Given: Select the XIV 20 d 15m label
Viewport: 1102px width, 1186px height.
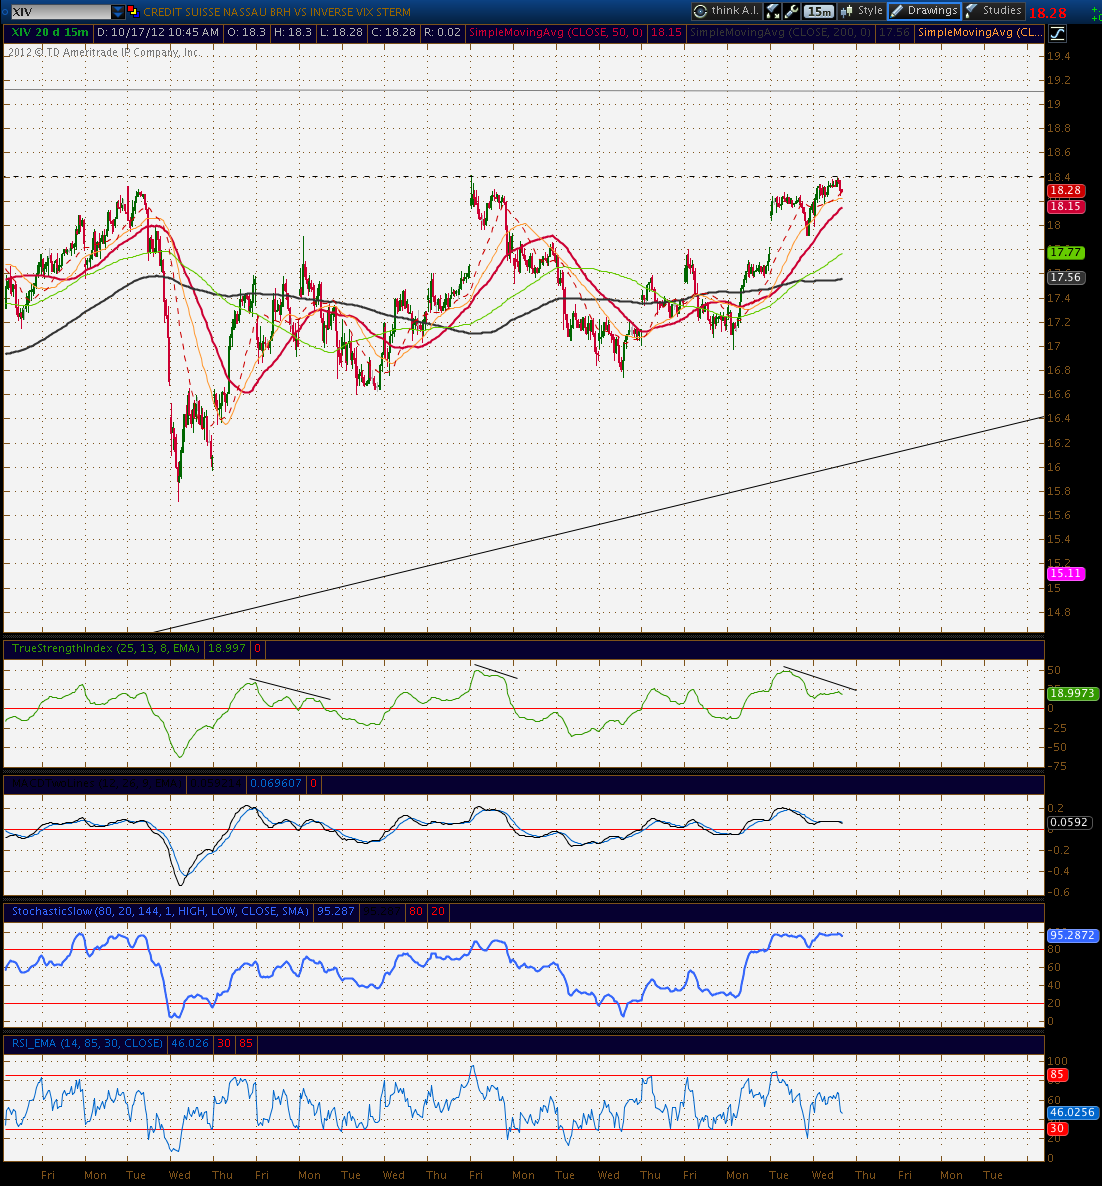Looking at the screenshot, I should click(x=49, y=33).
